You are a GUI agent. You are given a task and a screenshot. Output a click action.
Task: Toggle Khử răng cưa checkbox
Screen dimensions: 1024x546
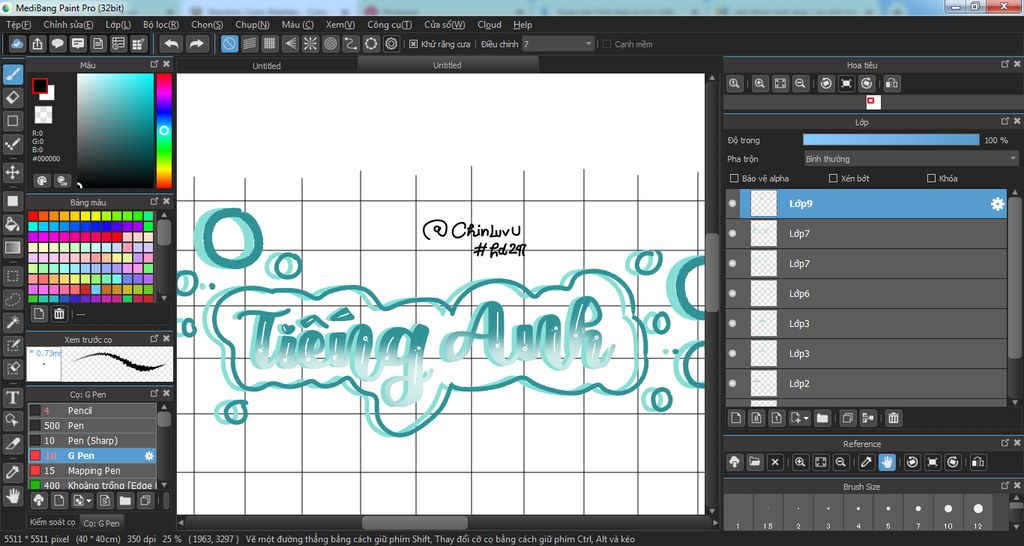point(413,44)
